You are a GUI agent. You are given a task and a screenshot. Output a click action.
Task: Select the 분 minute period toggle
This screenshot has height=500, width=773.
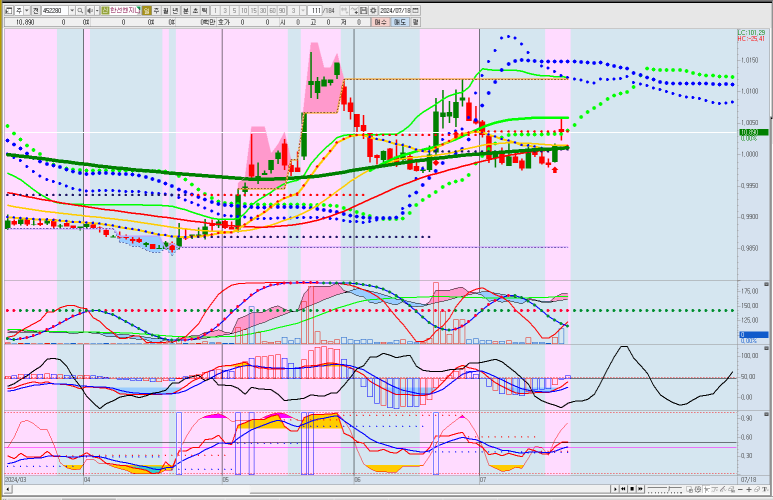[185, 10]
